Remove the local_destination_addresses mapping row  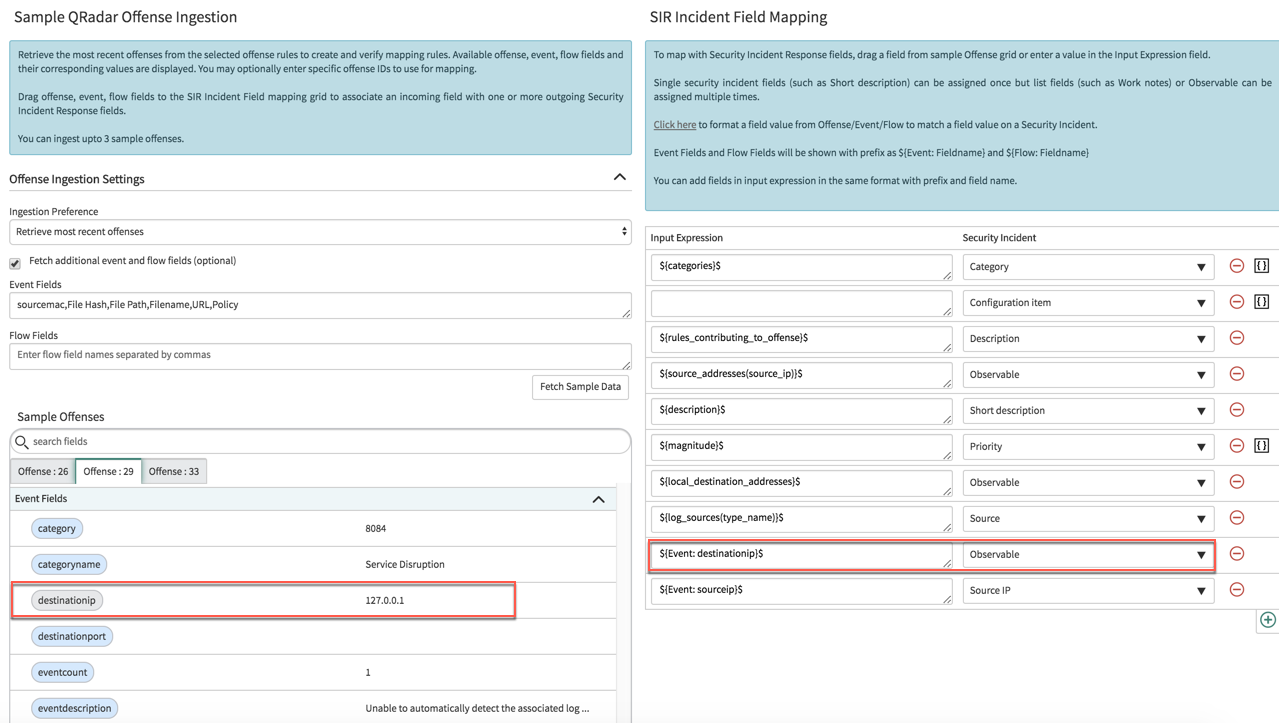1237,482
